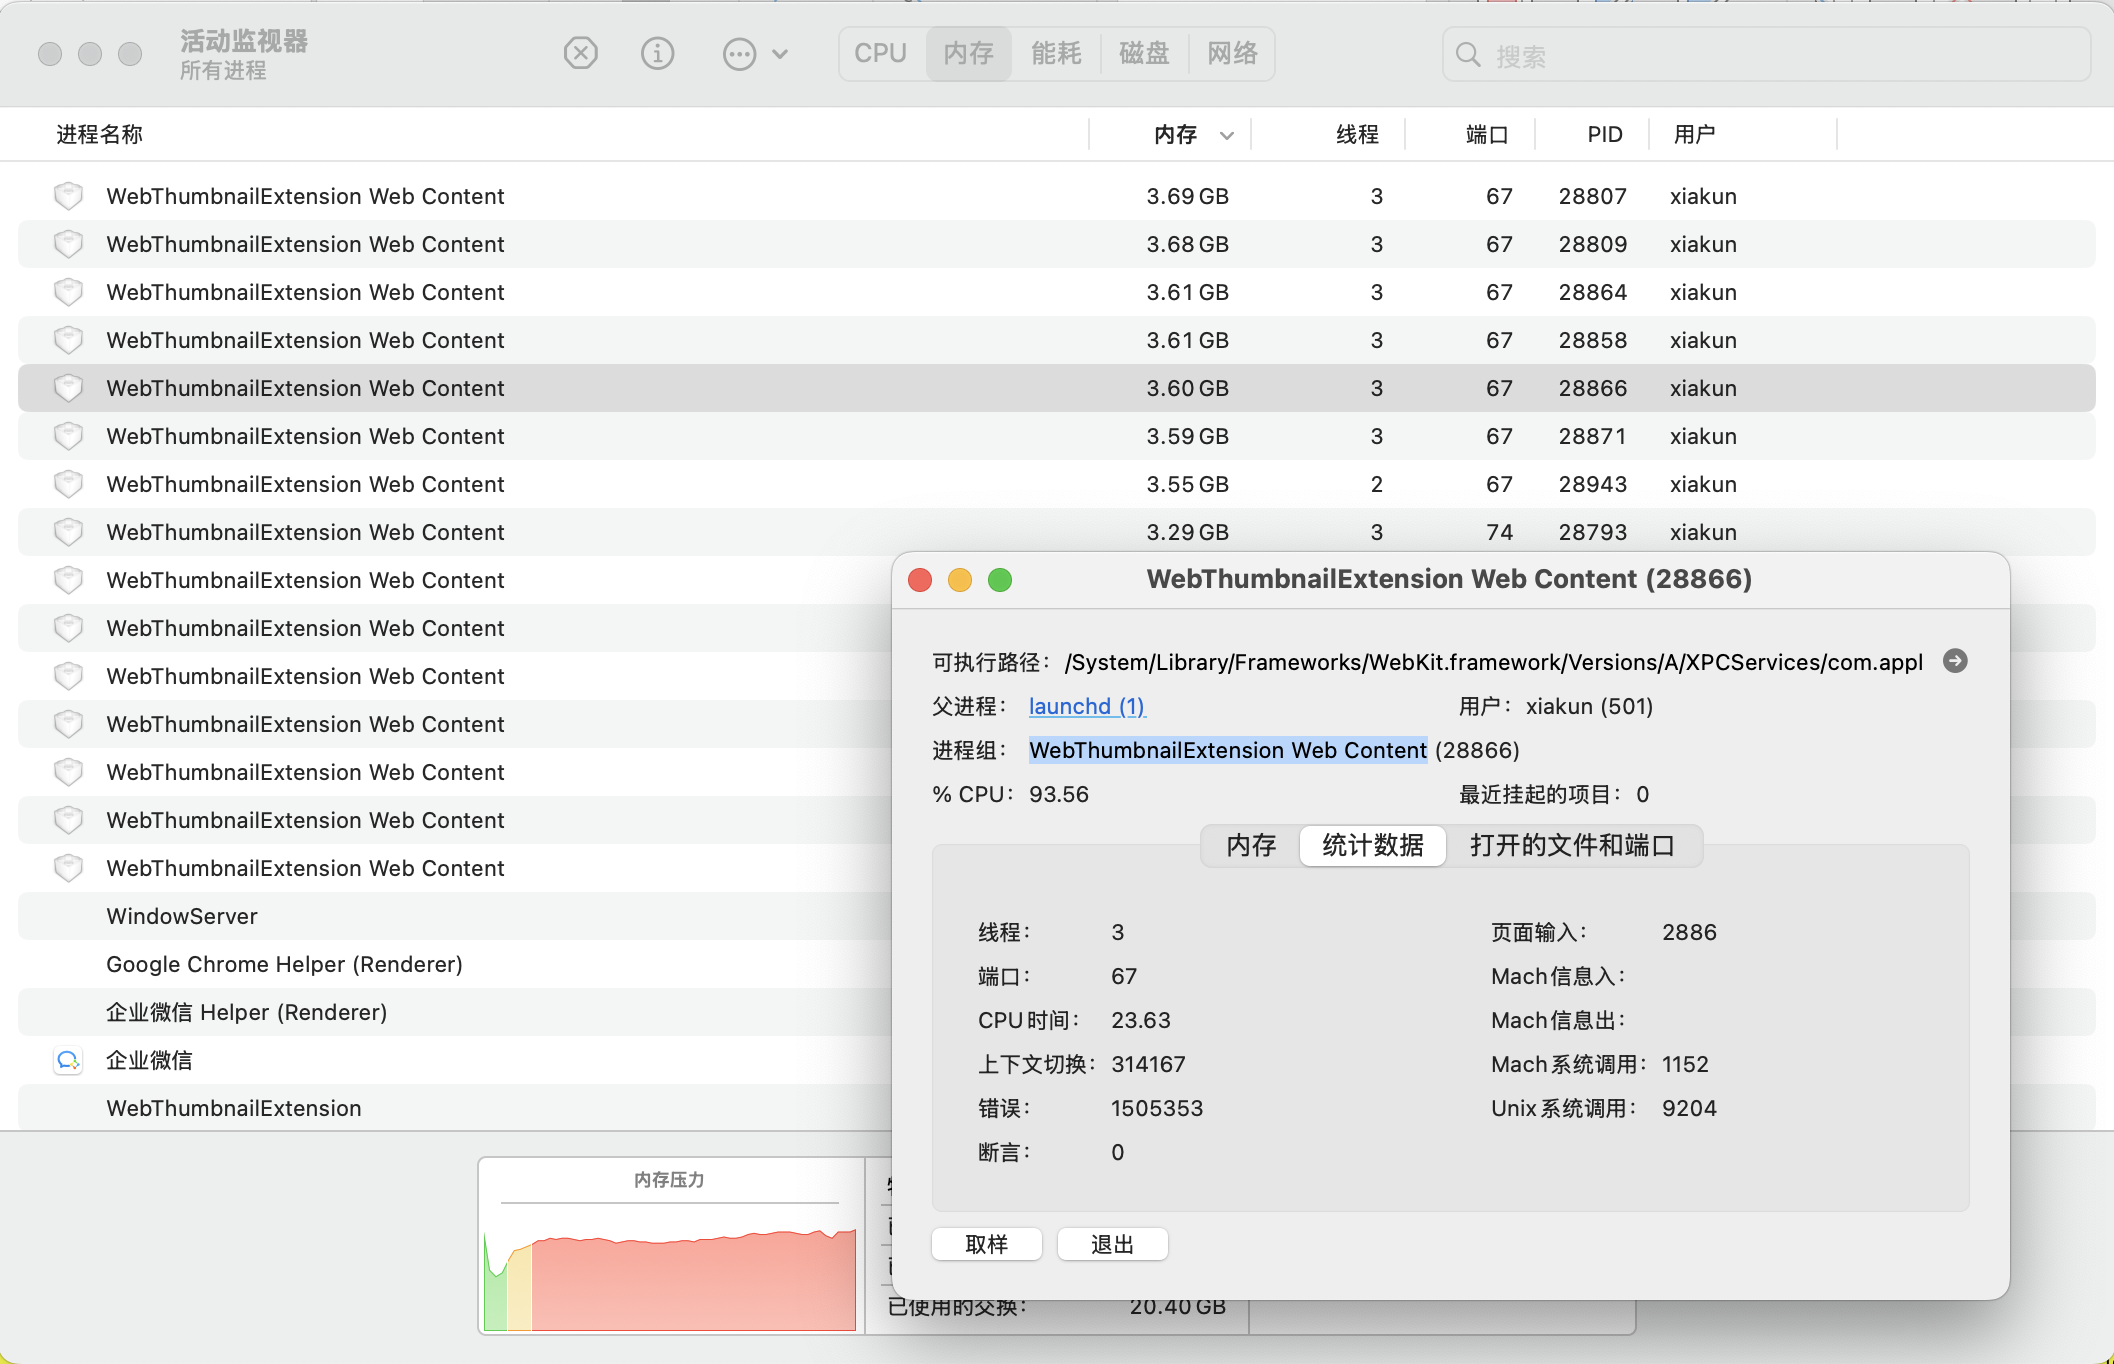The image size is (2114, 1364).
Task: Click the process info (i) toolbar icon
Action: coord(657,53)
